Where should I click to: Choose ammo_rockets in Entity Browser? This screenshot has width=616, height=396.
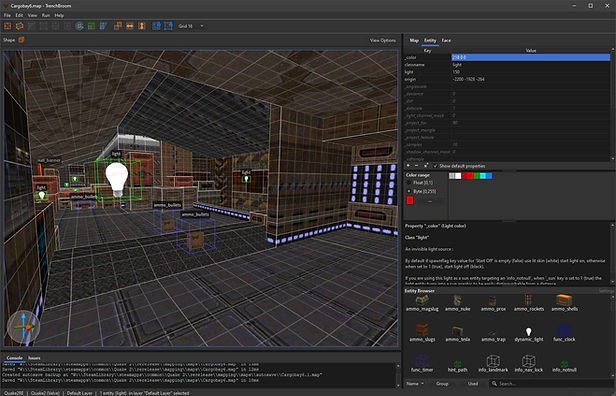tap(529, 304)
